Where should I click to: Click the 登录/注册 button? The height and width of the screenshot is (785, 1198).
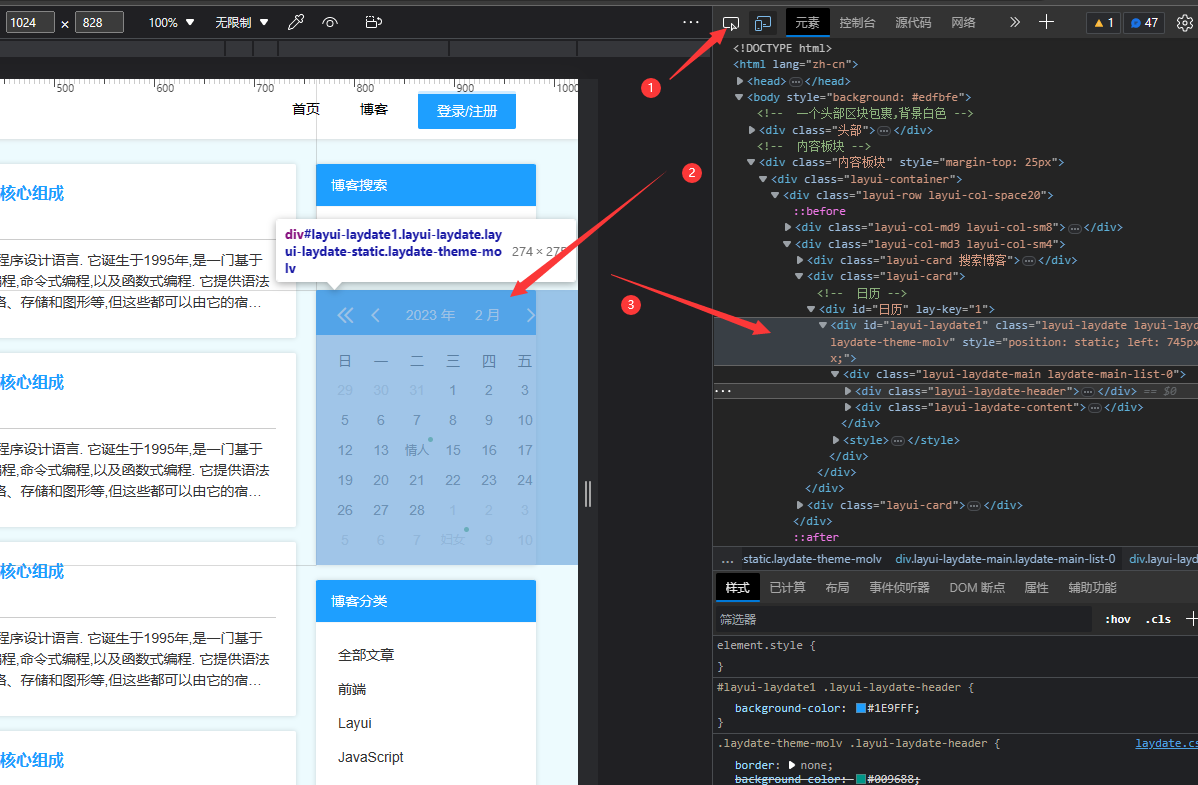click(x=467, y=112)
